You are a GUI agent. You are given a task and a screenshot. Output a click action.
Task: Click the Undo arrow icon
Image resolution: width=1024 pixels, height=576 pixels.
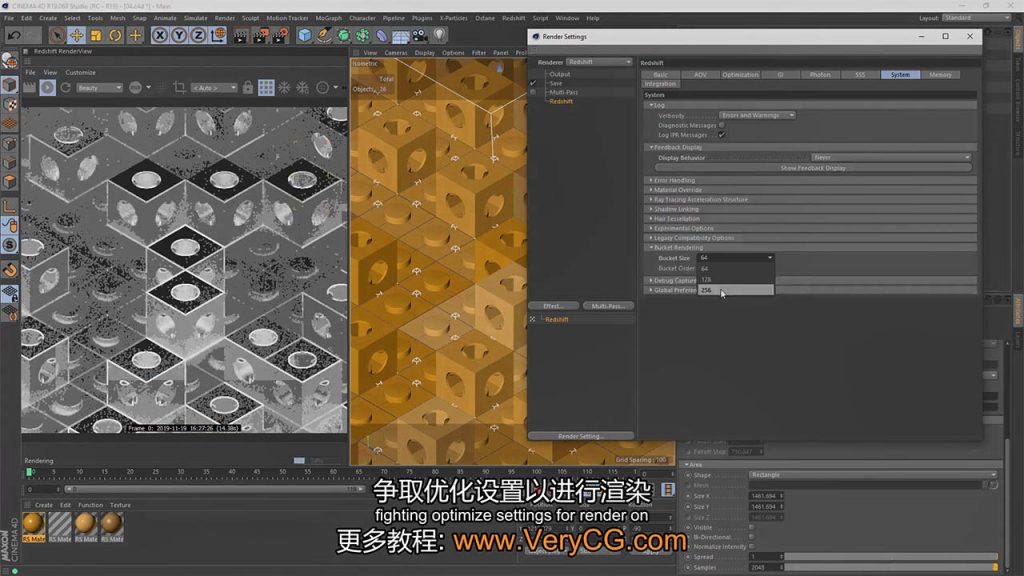pos(14,35)
